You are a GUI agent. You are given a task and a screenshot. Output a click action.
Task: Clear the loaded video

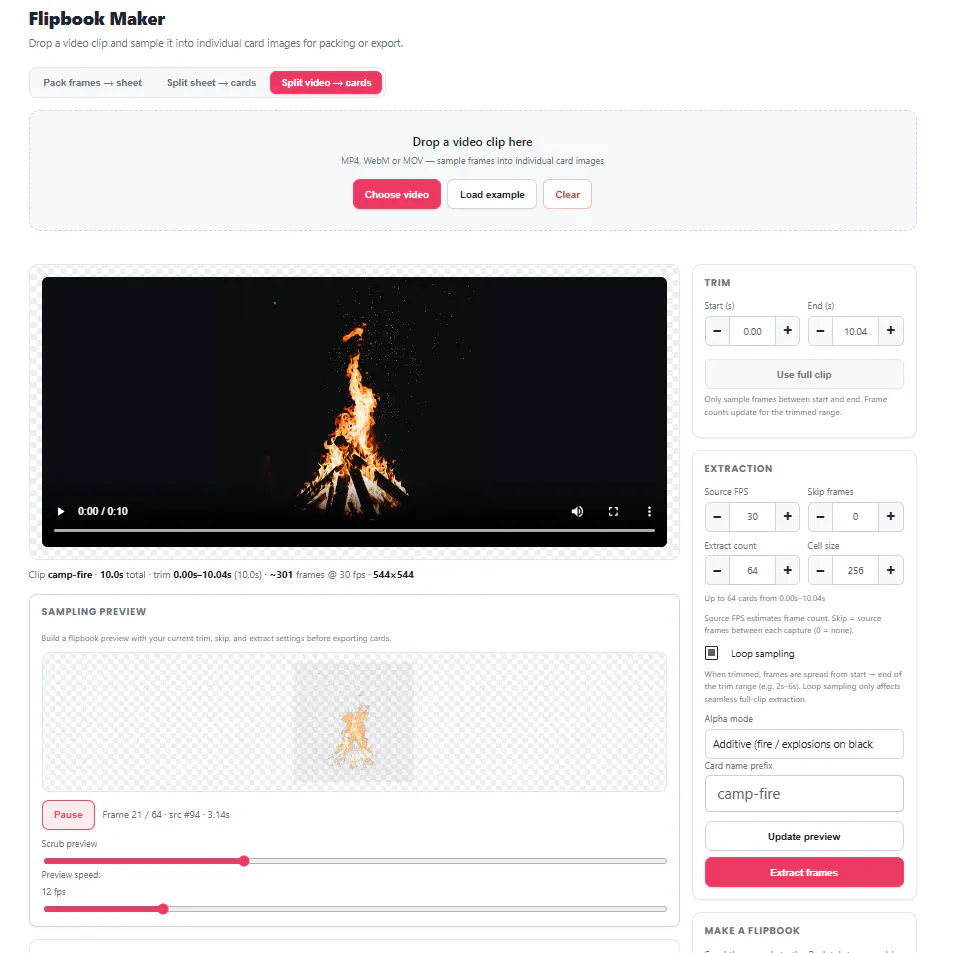tap(567, 194)
